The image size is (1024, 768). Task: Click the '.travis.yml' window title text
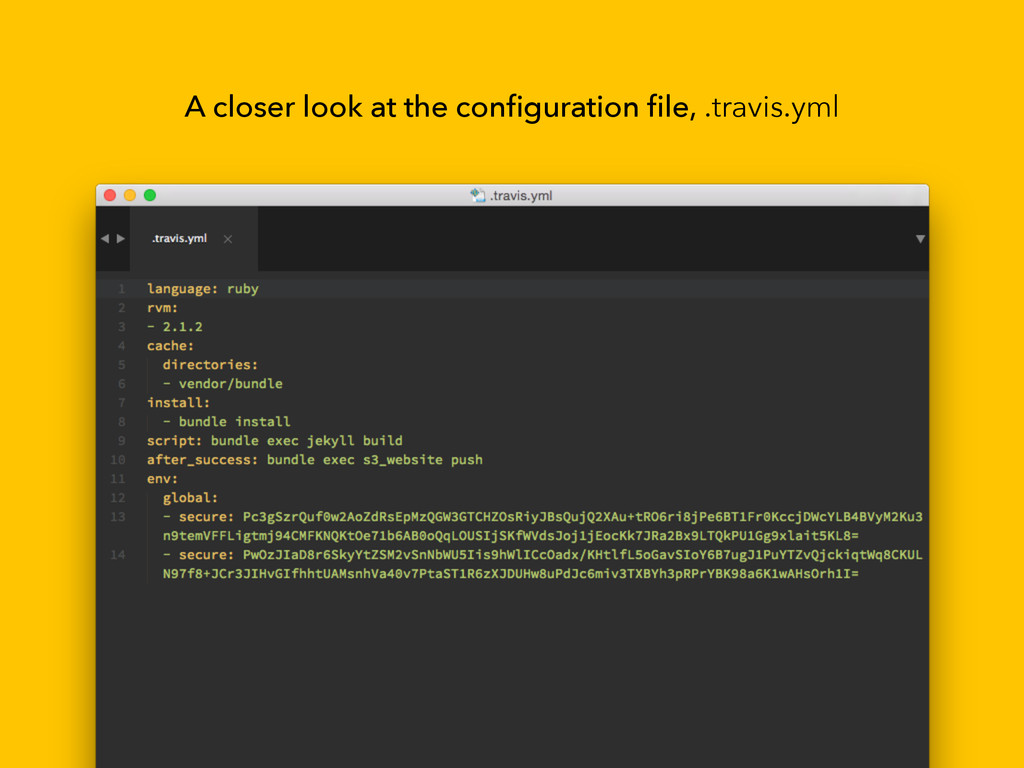point(521,195)
